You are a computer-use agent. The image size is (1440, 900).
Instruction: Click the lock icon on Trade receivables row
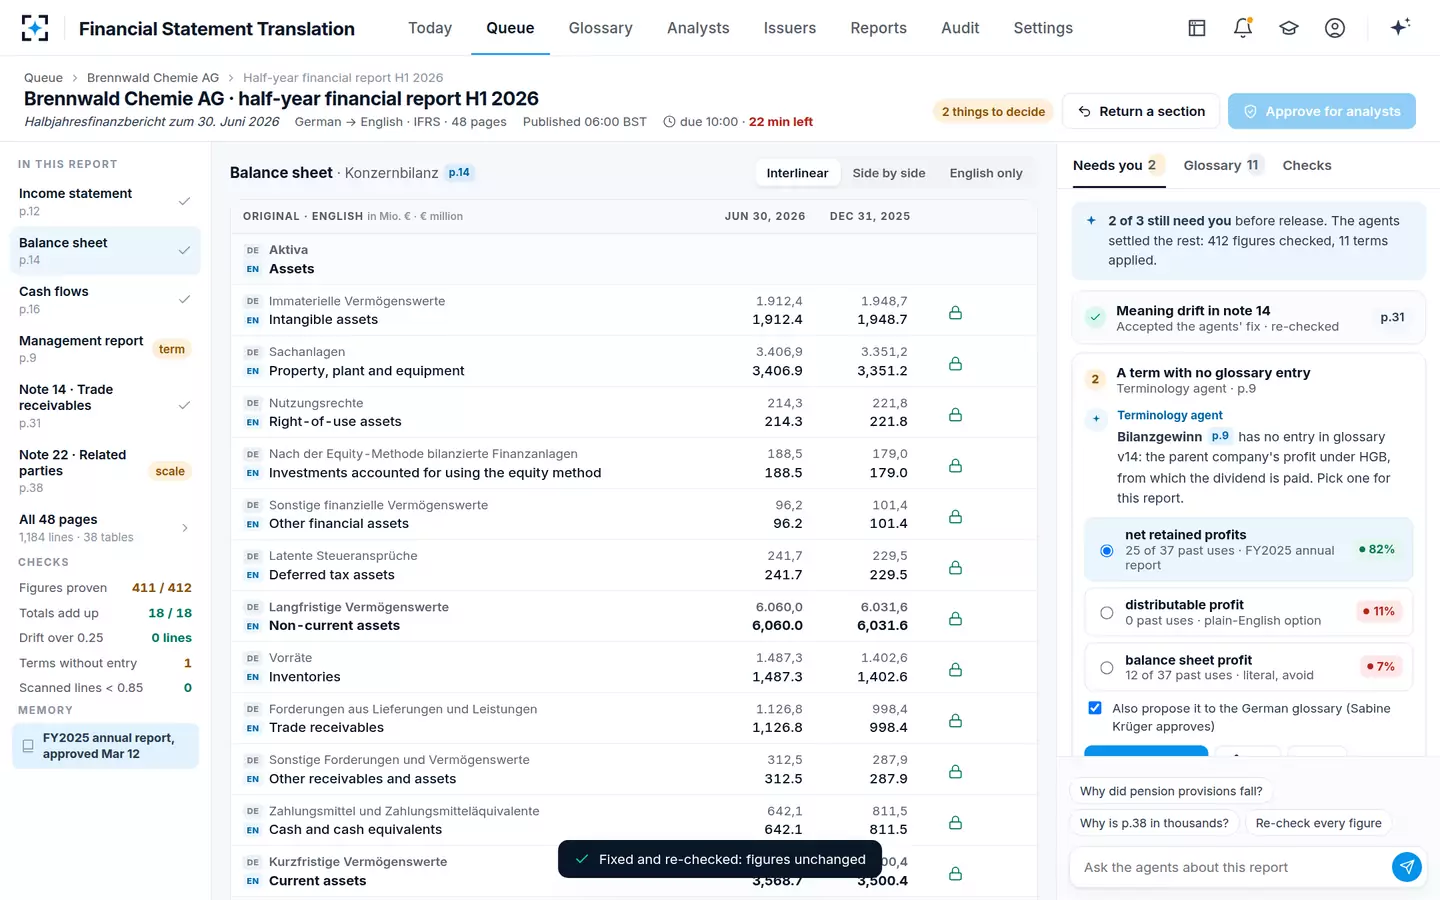pyautogui.click(x=955, y=720)
